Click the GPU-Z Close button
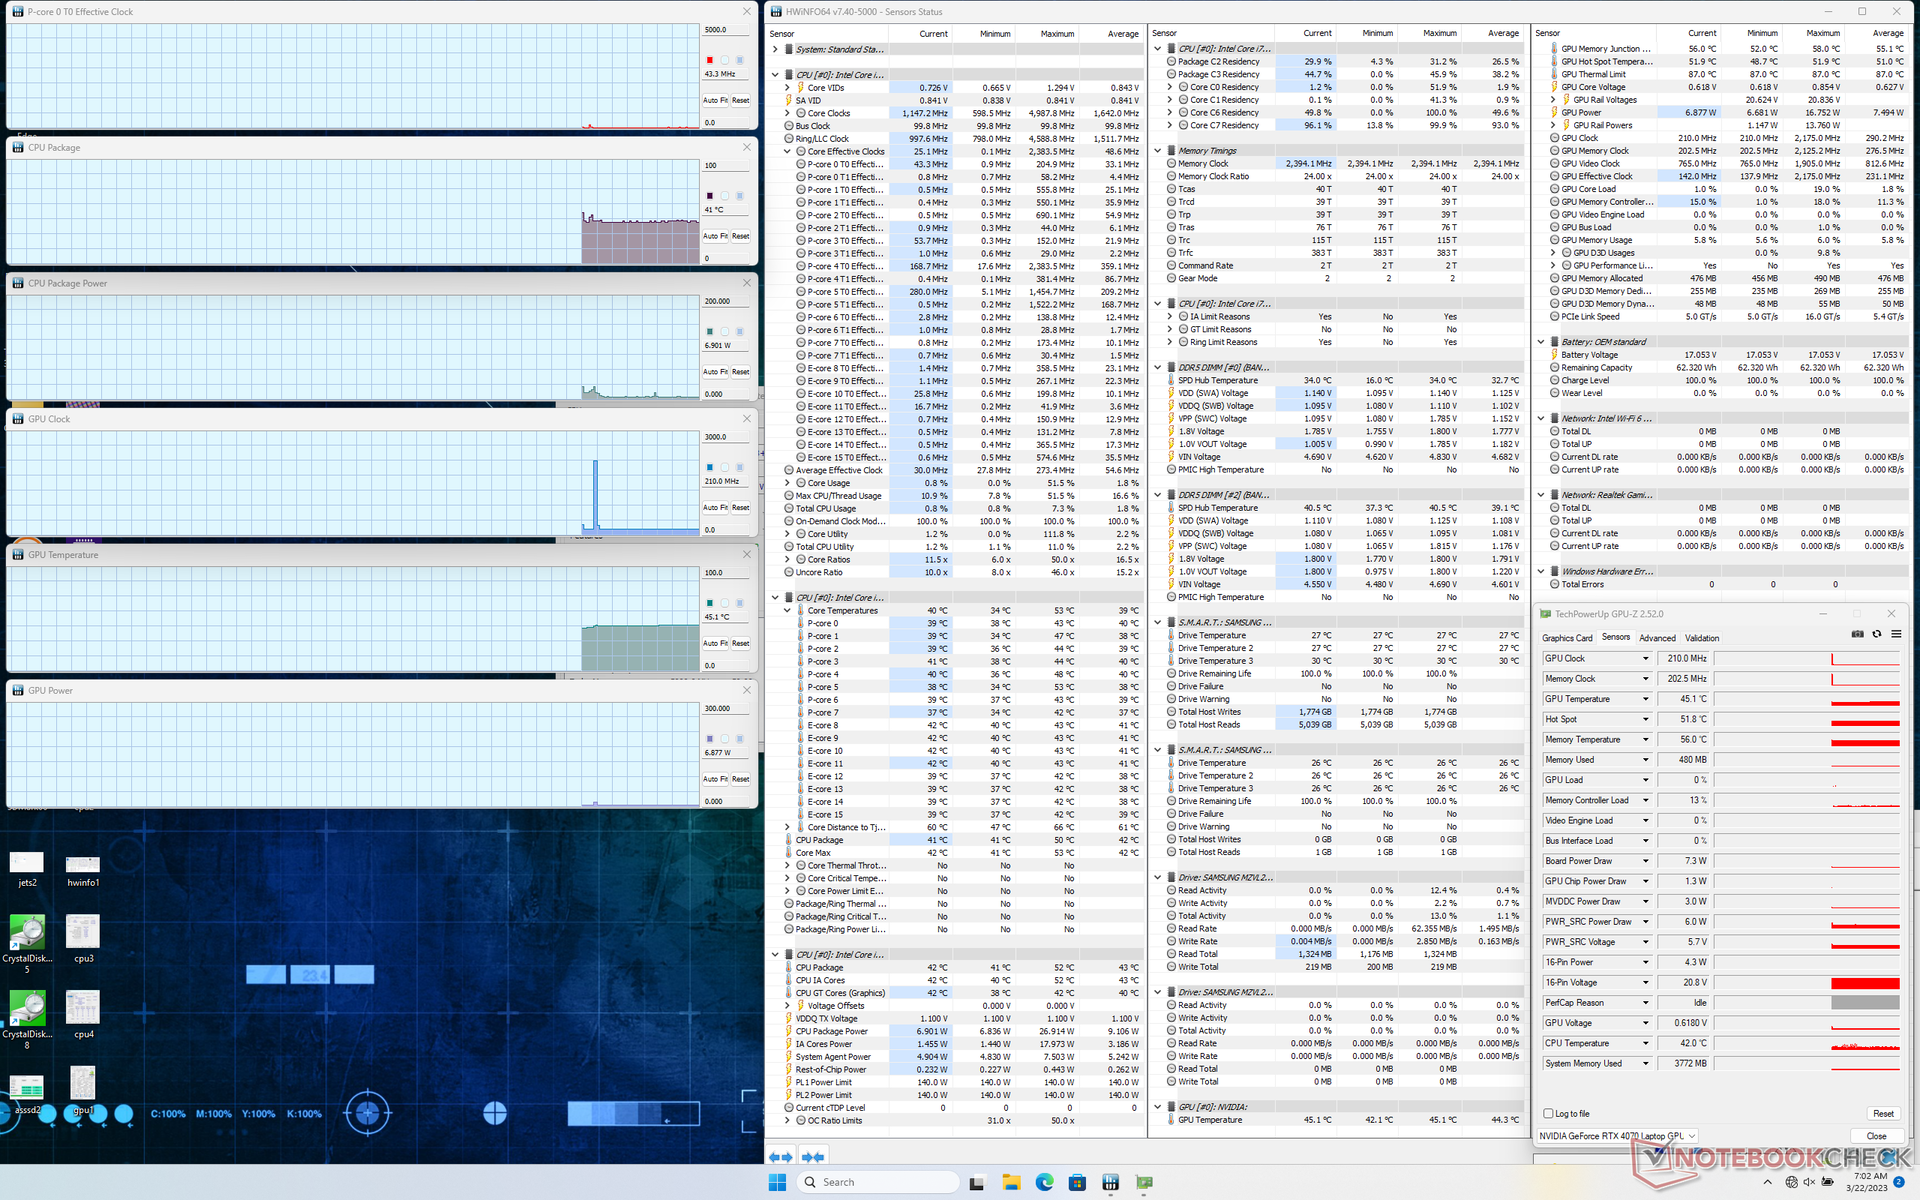The height and width of the screenshot is (1200, 1920). click(x=1877, y=1136)
